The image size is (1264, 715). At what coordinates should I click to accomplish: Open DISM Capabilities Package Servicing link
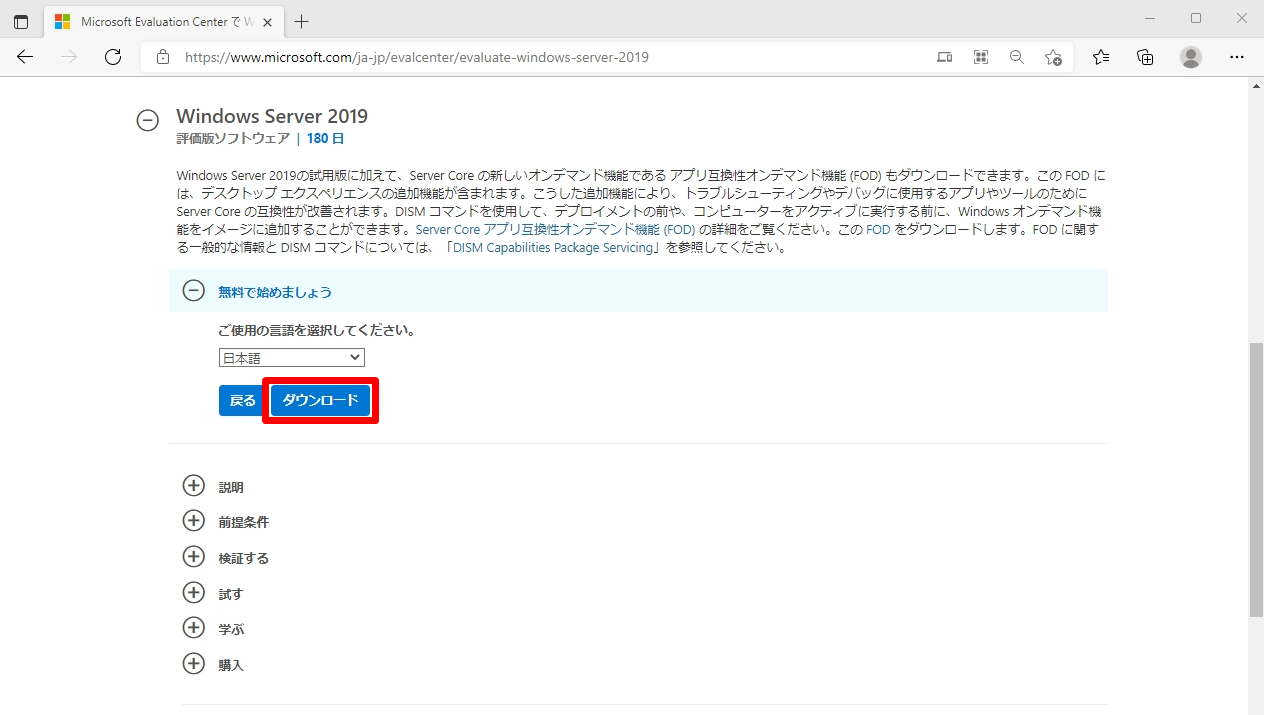pyautogui.click(x=553, y=247)
